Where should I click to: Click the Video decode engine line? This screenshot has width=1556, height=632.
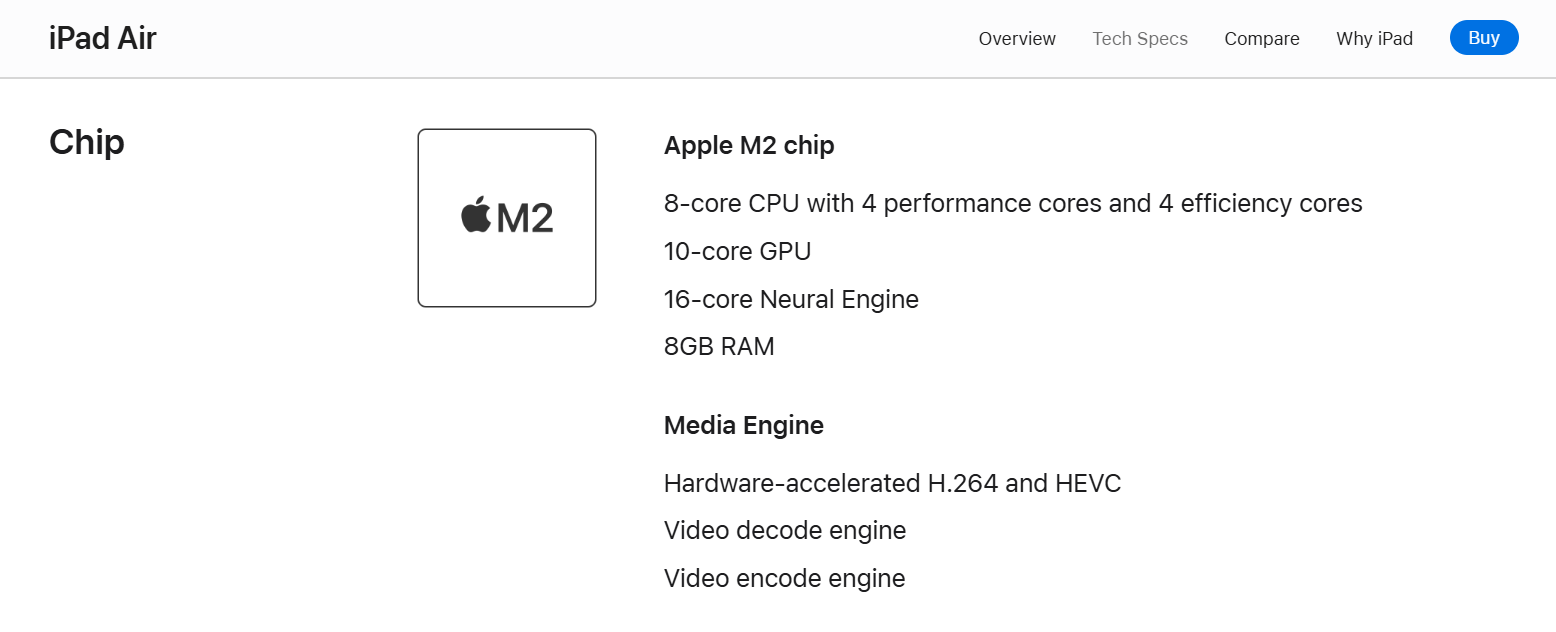click(785, 531)
